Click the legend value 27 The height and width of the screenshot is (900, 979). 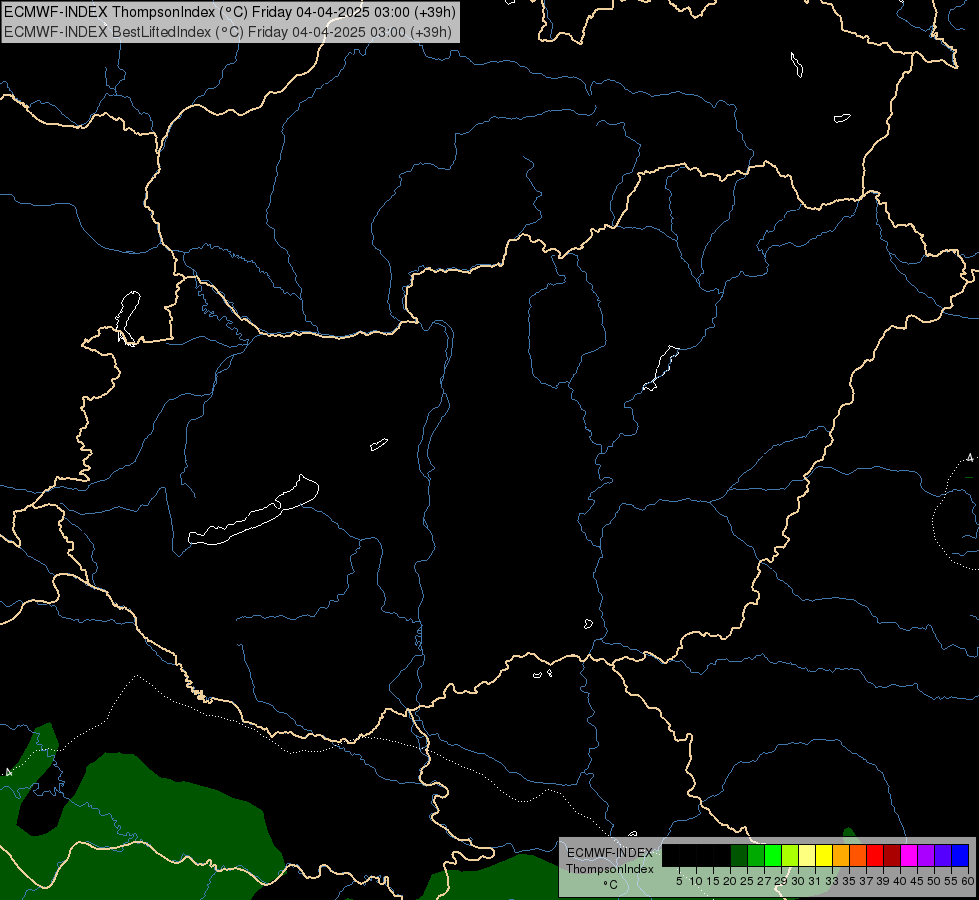pyautogui.click(x=764, y=881)
